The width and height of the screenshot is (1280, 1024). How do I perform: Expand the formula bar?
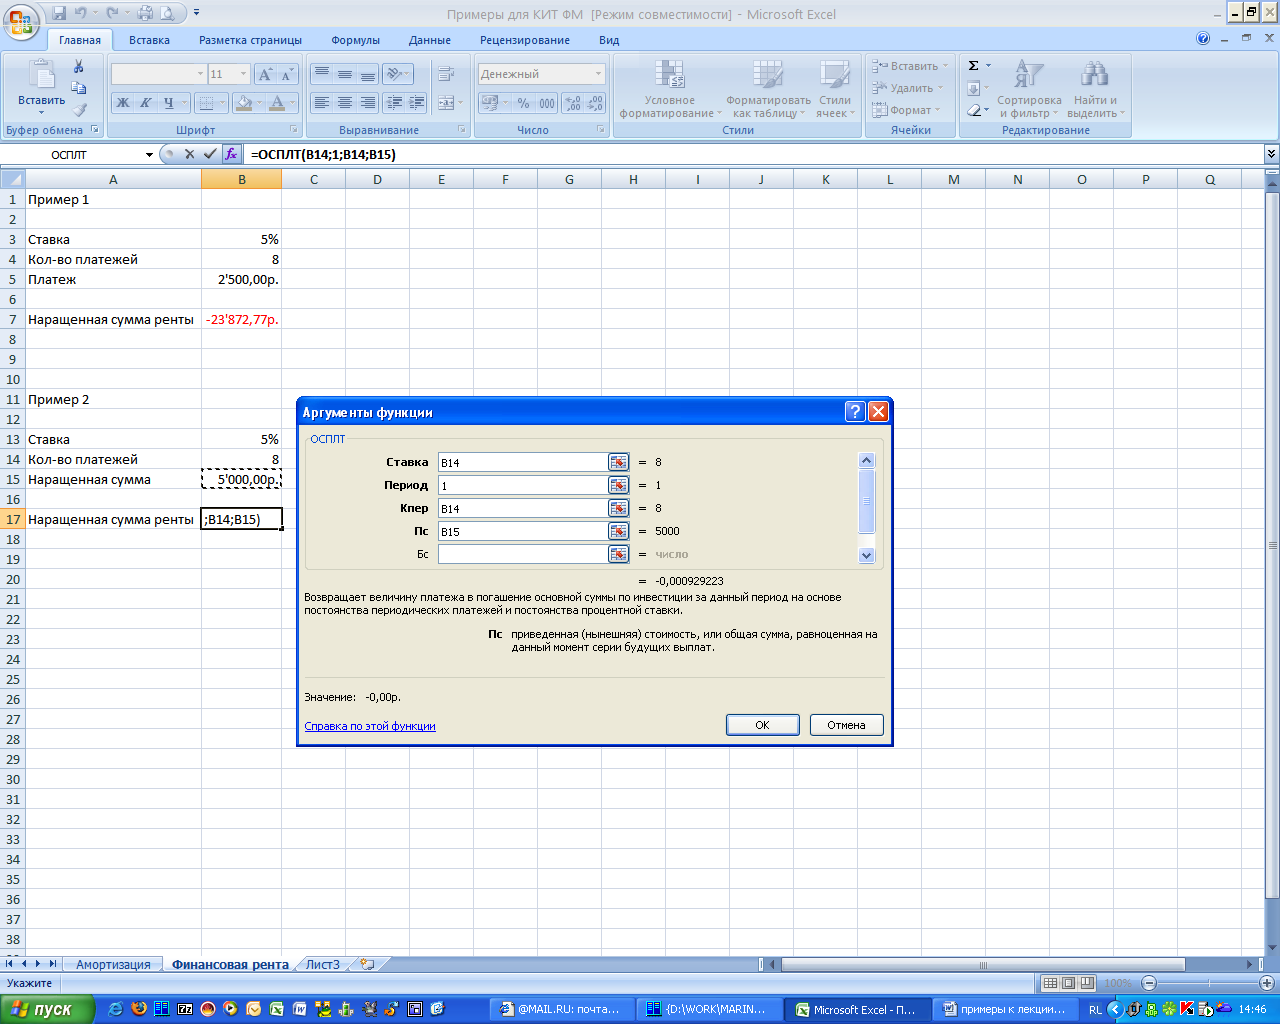point(1271,154)
